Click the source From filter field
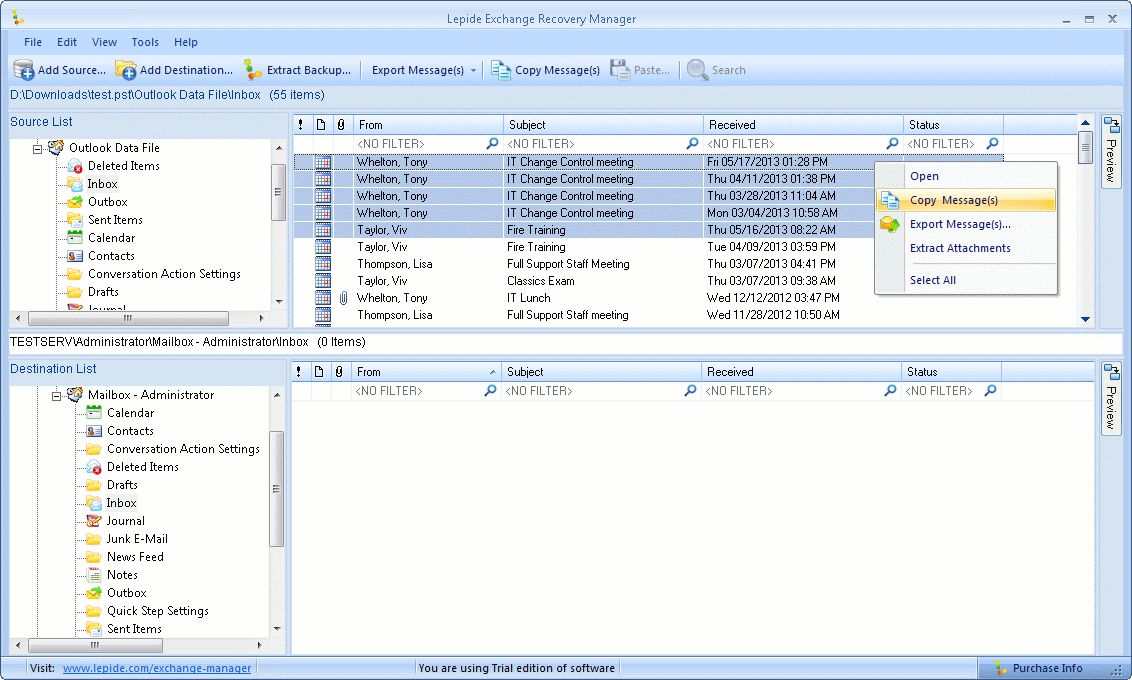Screen dimensions: 1132x680 (427, 144)
